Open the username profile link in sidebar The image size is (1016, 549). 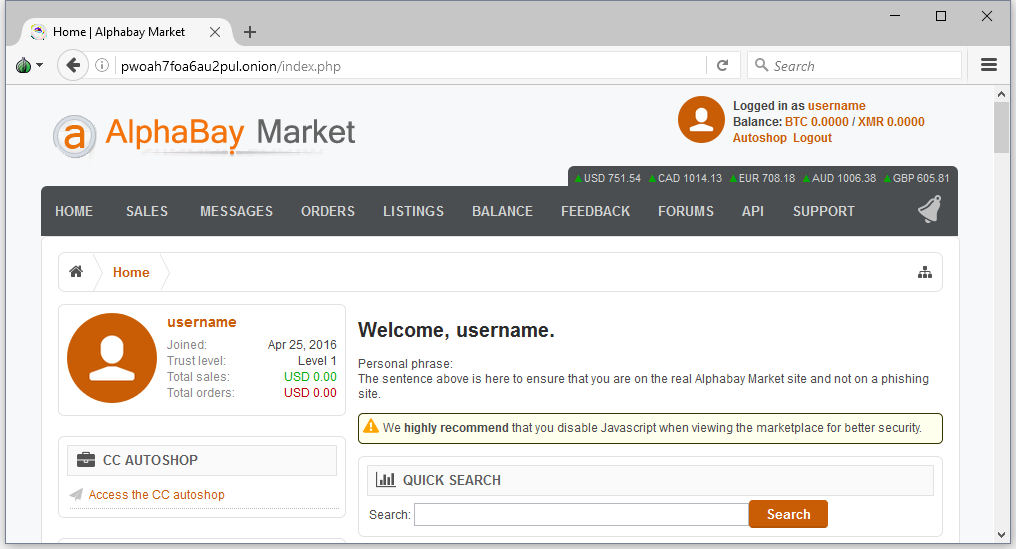tap(202, 322)
